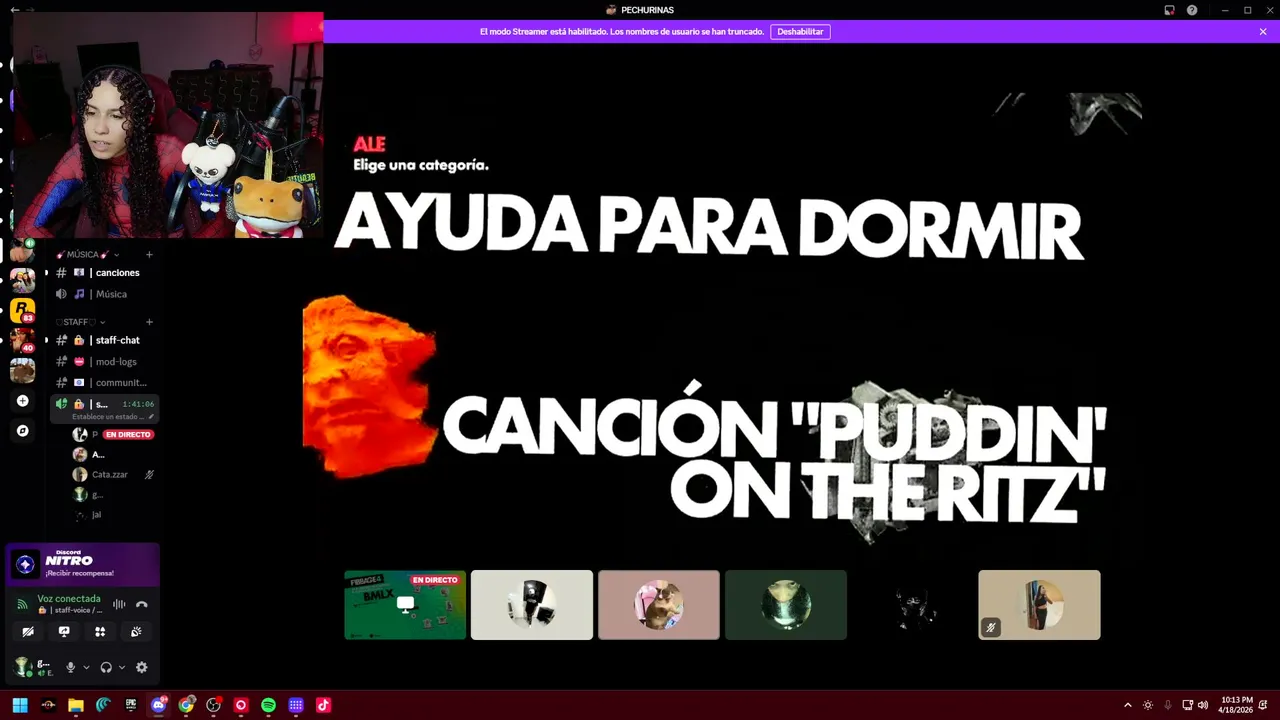Open Epic Games launcher from taskbar
The image size is (1280, 720).
coord(131,705)
